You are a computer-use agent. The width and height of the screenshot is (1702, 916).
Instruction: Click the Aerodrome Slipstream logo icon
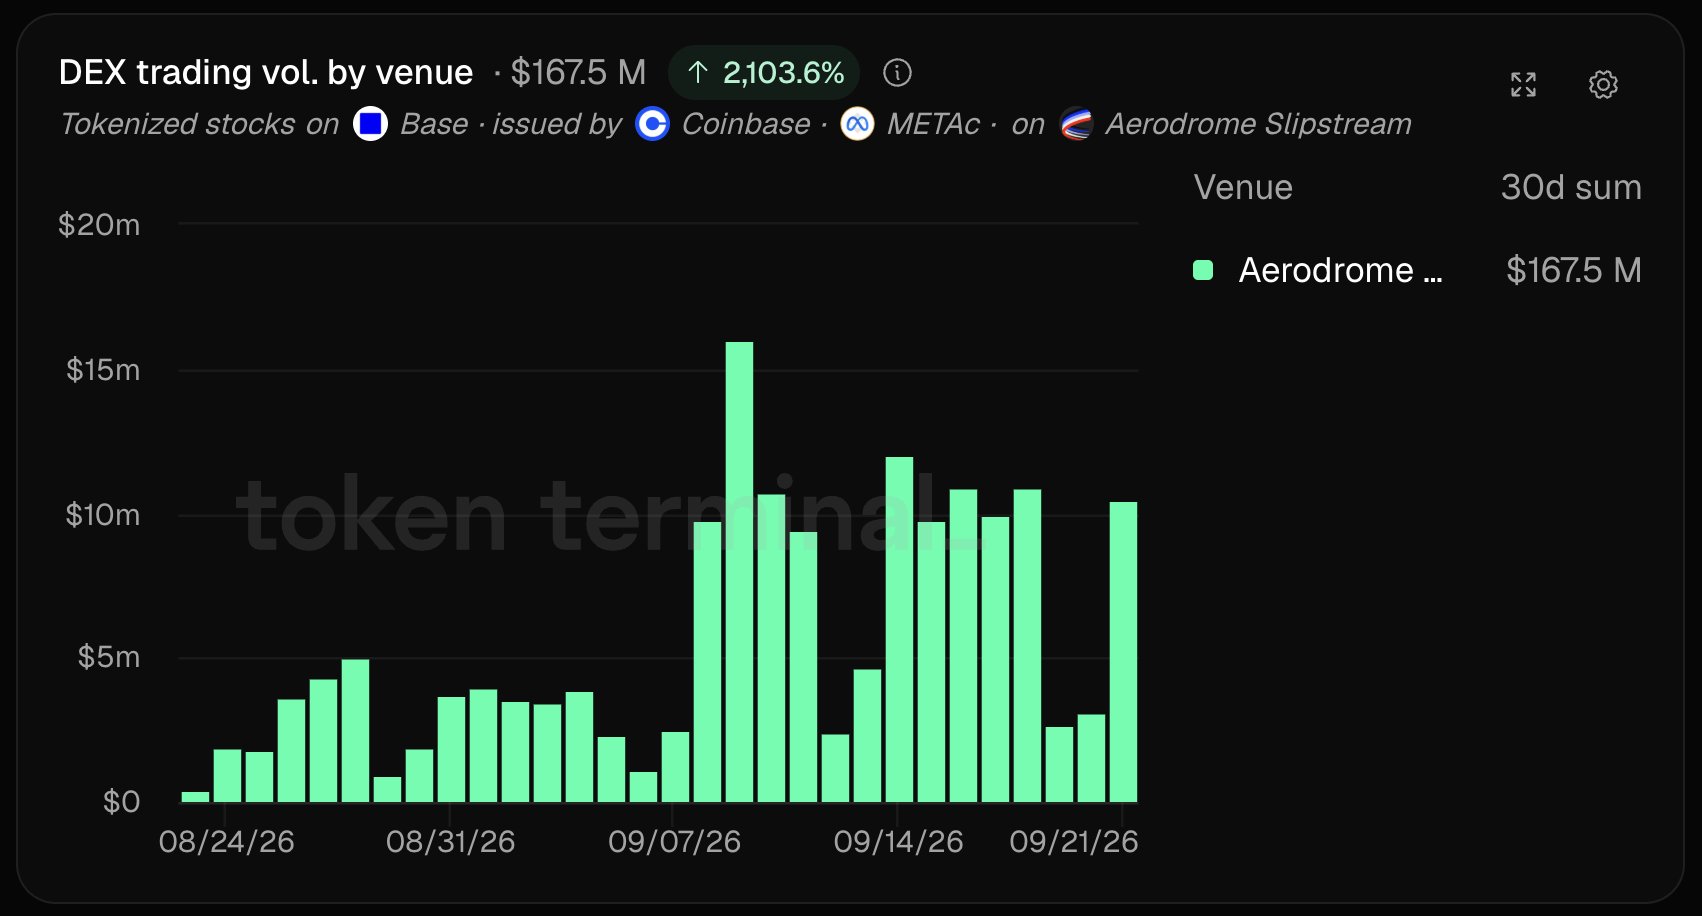point(1076,124)
